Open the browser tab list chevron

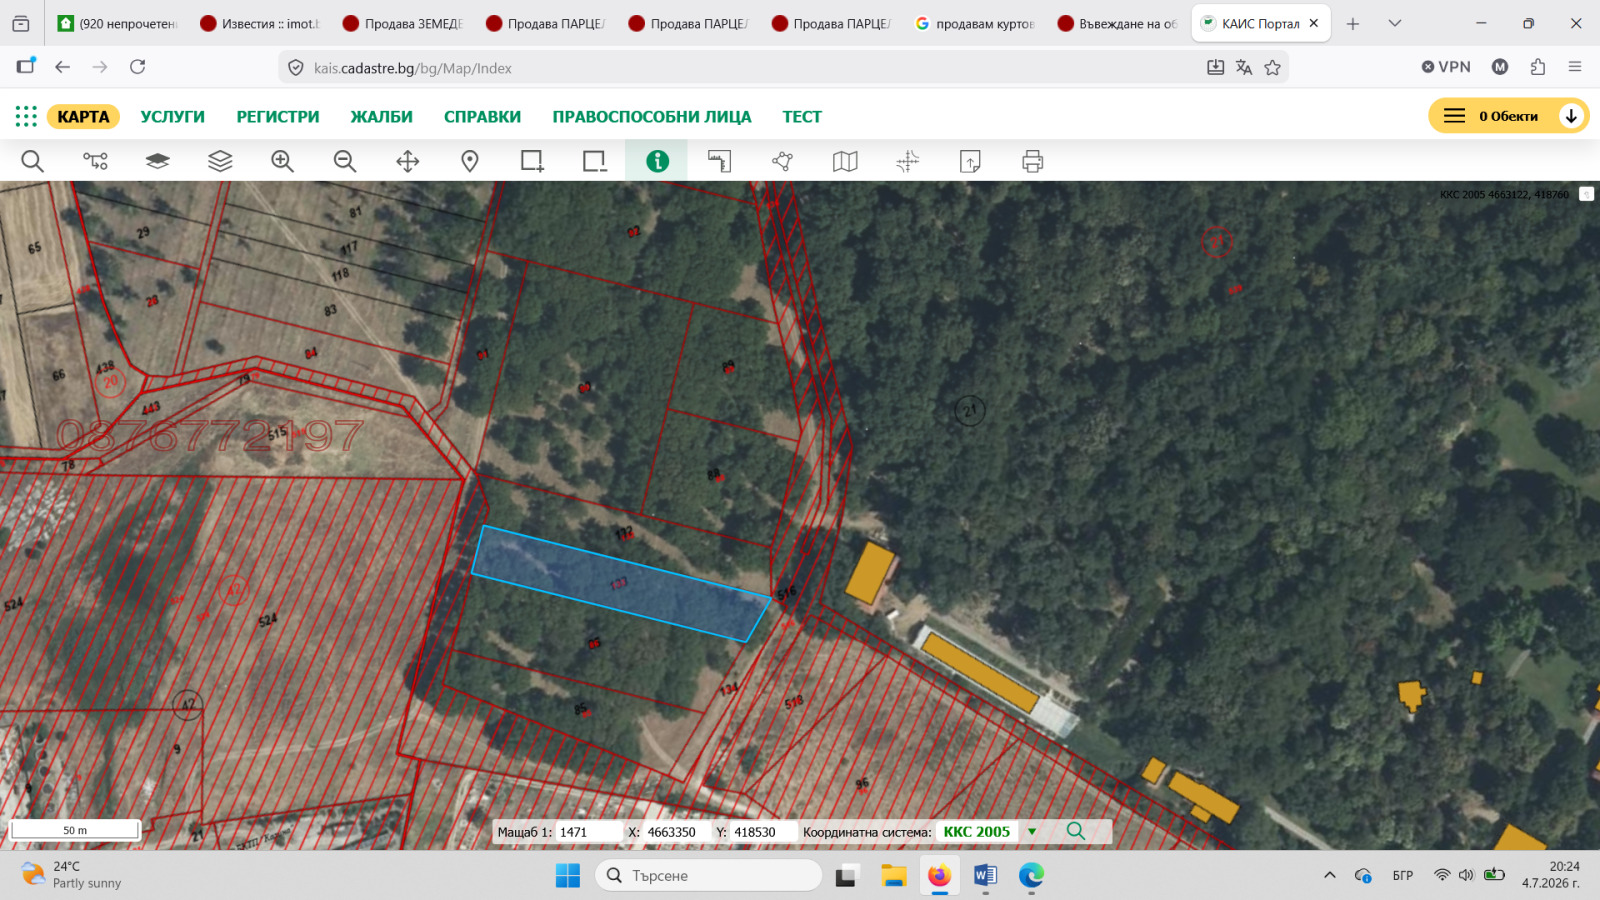[x=1395, y=23]
